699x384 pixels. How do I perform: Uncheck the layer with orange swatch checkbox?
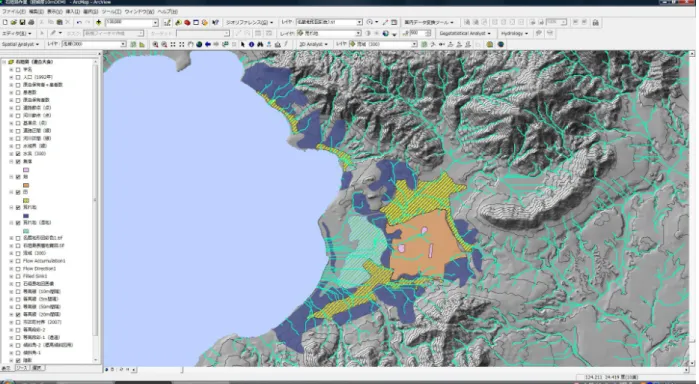[18, 177]
